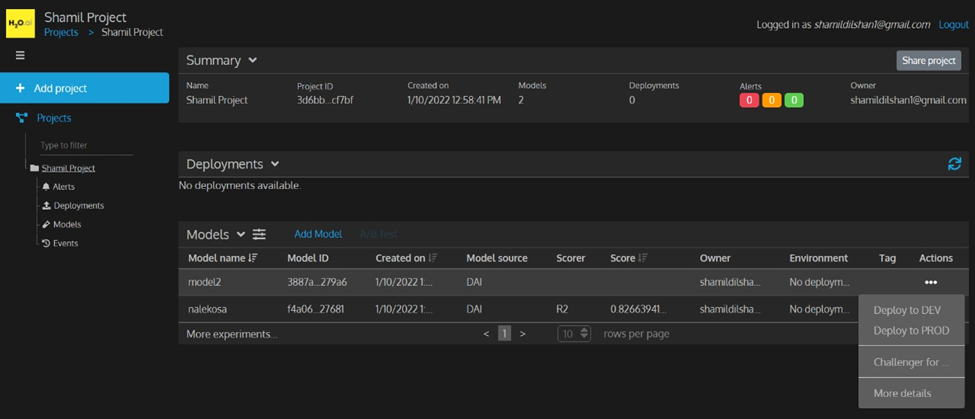The width and height of the screenshot is (975, 419).
Task: Click the Add Model link
Action: pyautogui.click(x=318, y=234)
